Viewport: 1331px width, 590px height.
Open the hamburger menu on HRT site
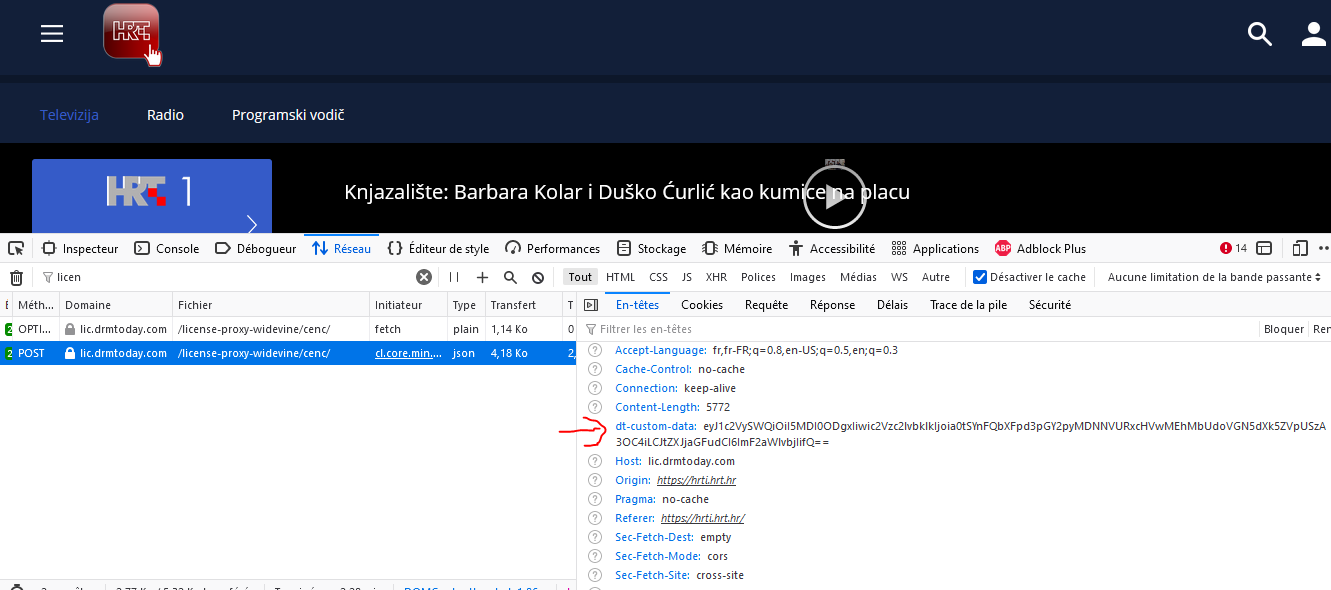(52, 34)
